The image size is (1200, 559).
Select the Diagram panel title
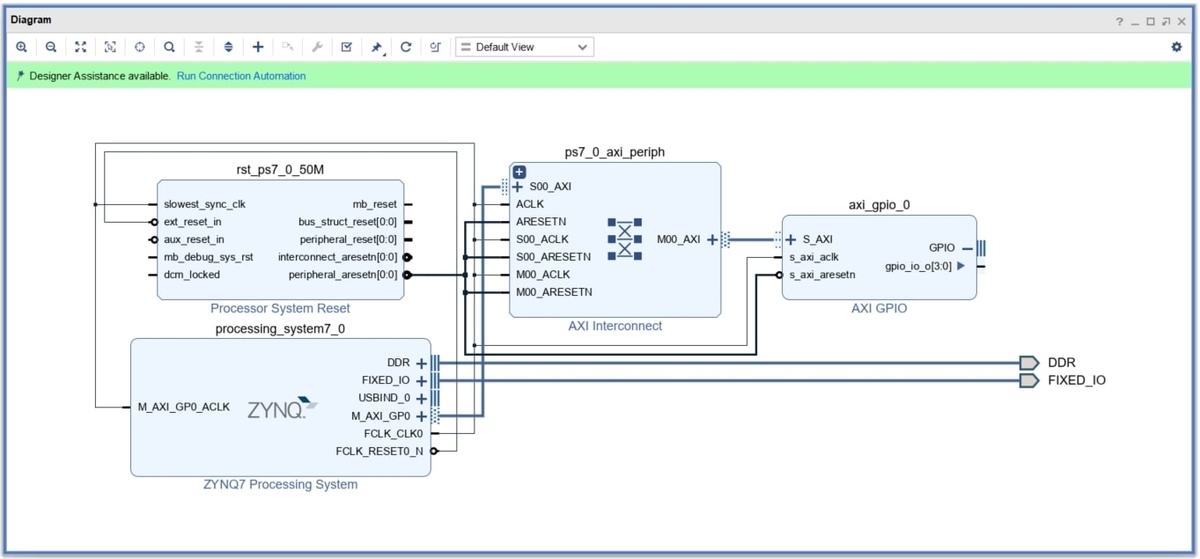31,20
